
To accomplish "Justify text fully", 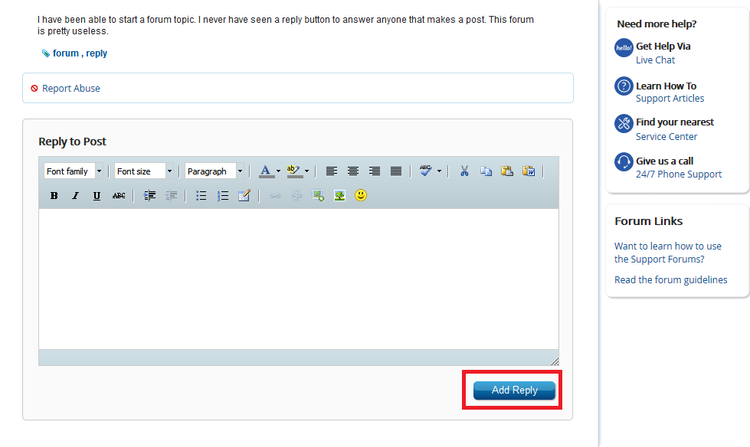I will pyautogui.click(x=396, y=171).
